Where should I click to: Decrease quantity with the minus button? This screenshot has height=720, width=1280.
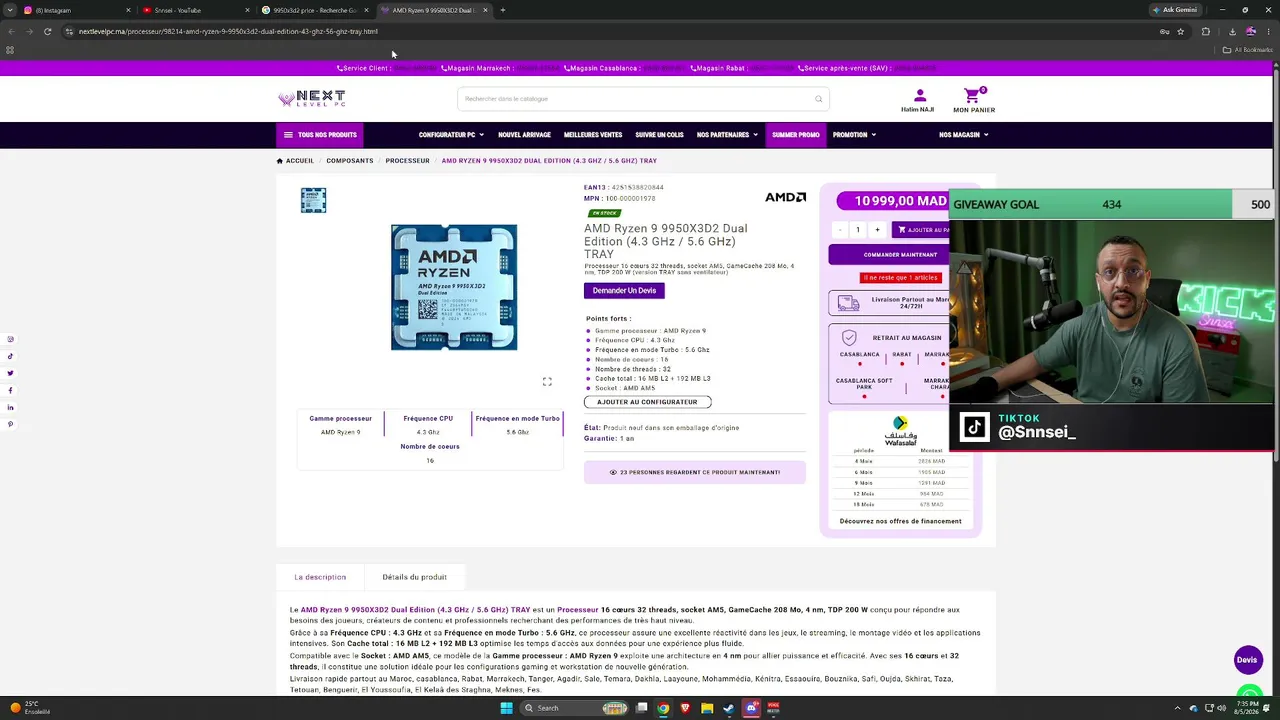click(839, 230)
